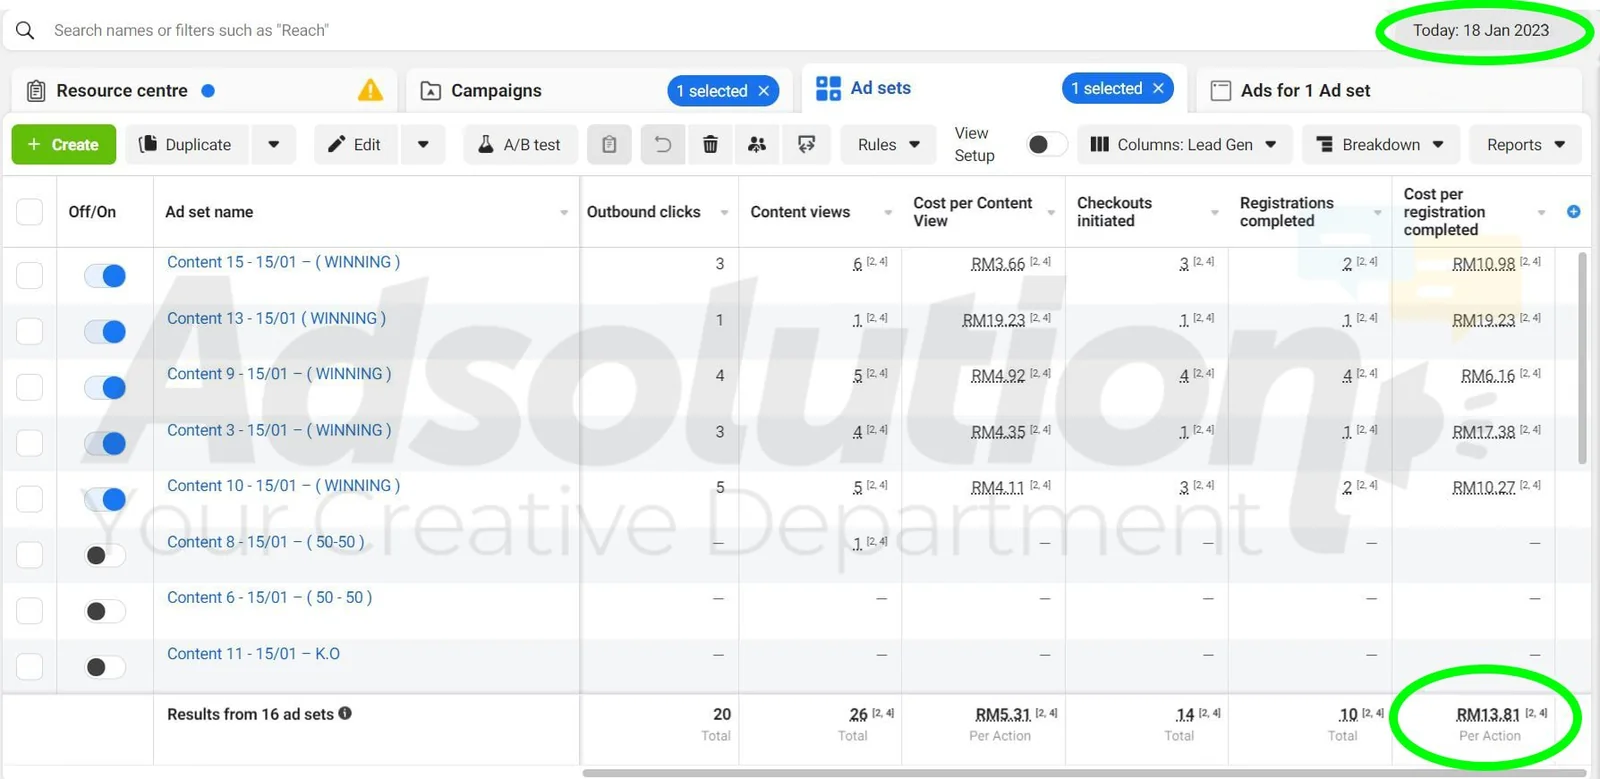Viewport: 1600px width, 779px height.
Task: Turn off Content 15 - 15/01 ad set
Action: (105, 276)
